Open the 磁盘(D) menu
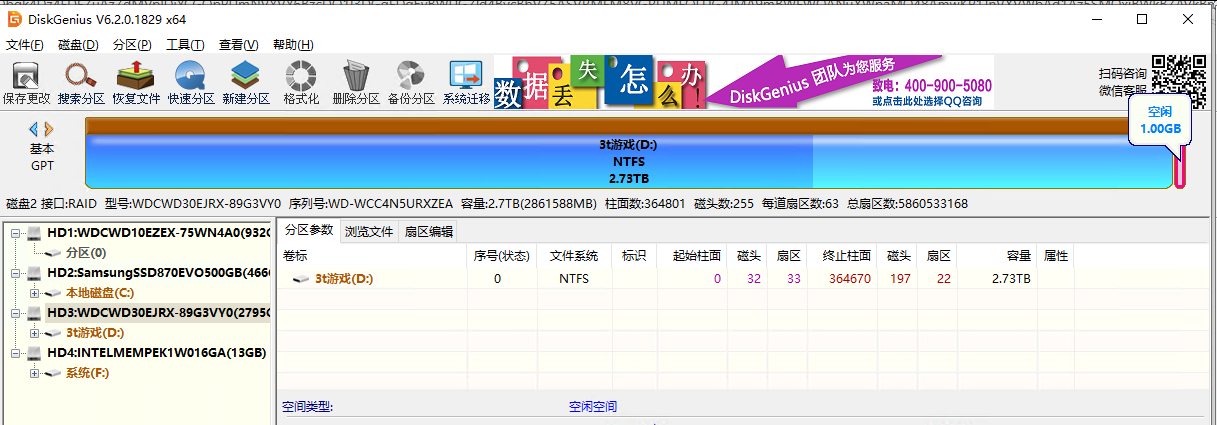Image resolution: width=1217 pixels, height=425 pixels. tap(78, 45)
